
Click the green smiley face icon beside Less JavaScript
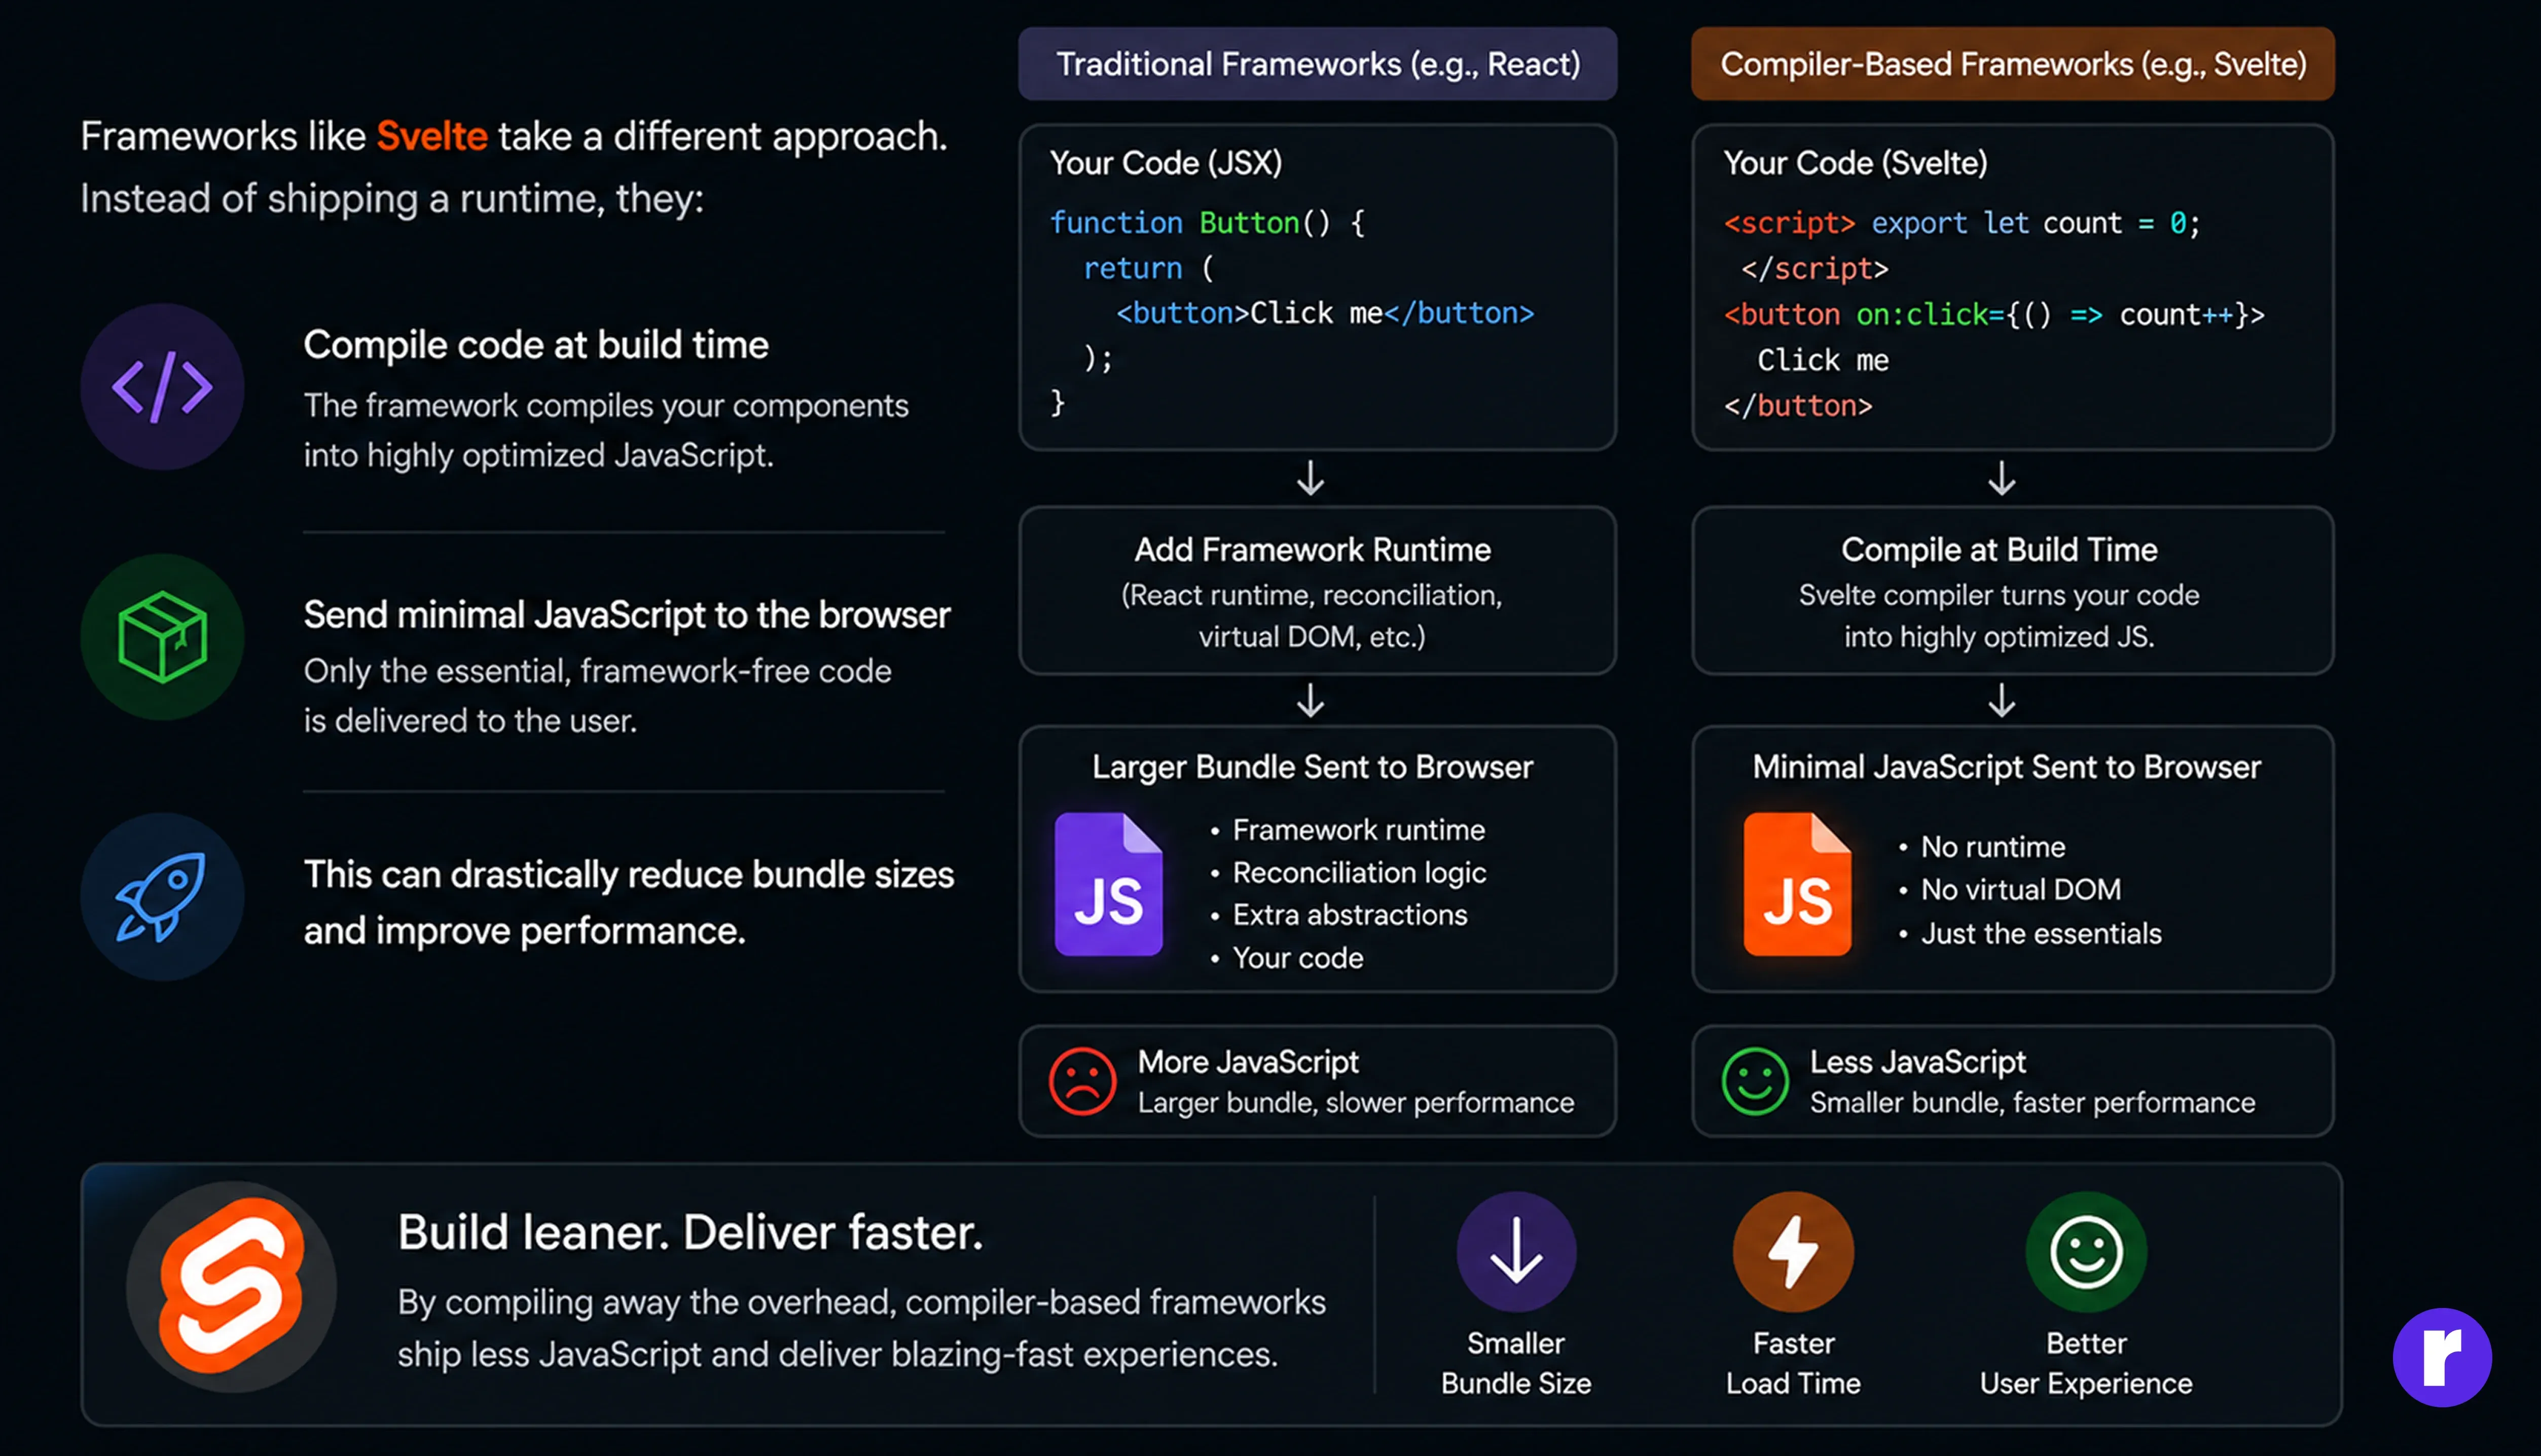coord(1755,1081)
